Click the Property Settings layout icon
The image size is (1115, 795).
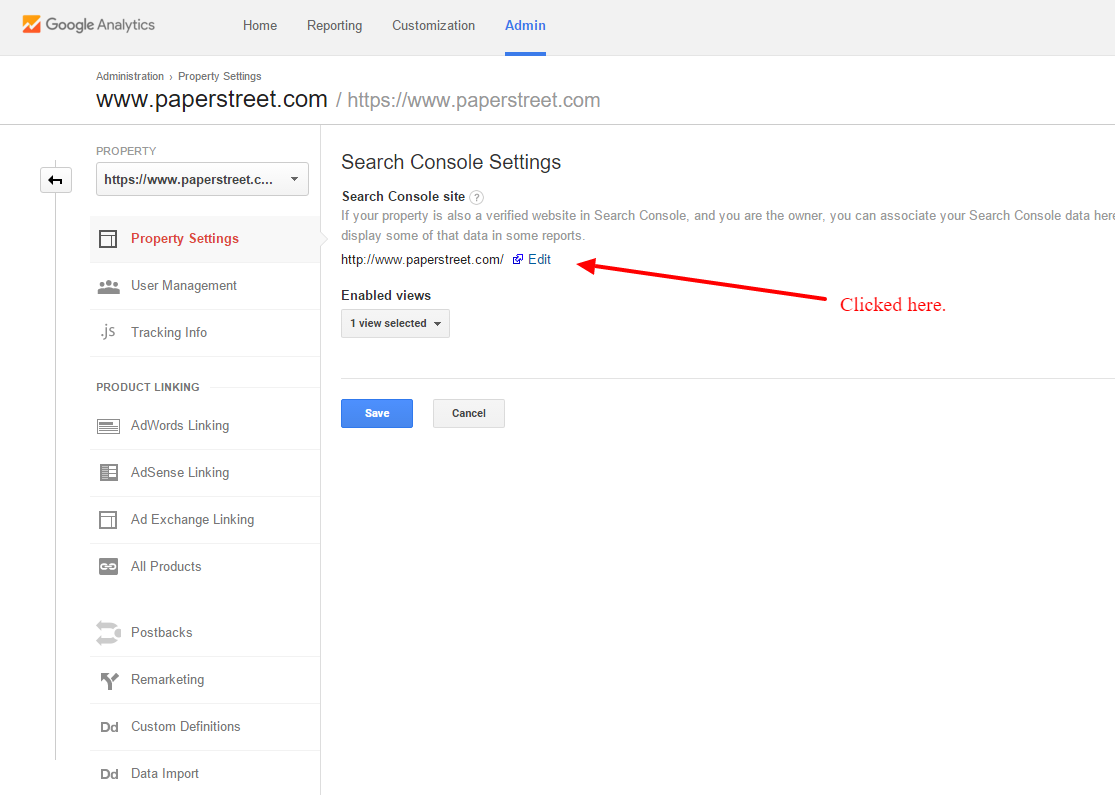pos(108,239)
